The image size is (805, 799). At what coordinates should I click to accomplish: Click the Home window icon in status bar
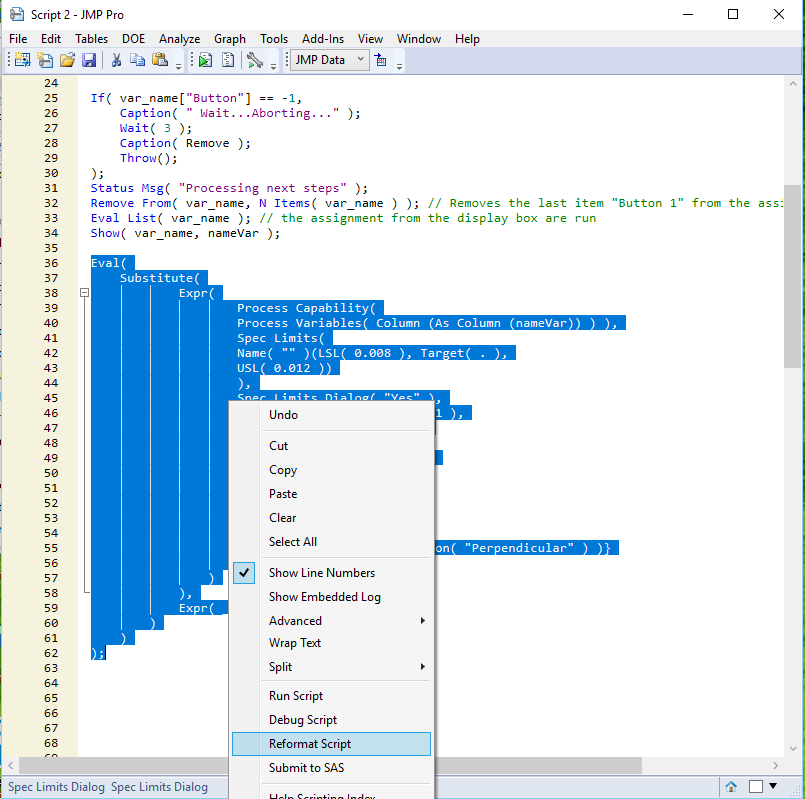(x=731, y=786)
